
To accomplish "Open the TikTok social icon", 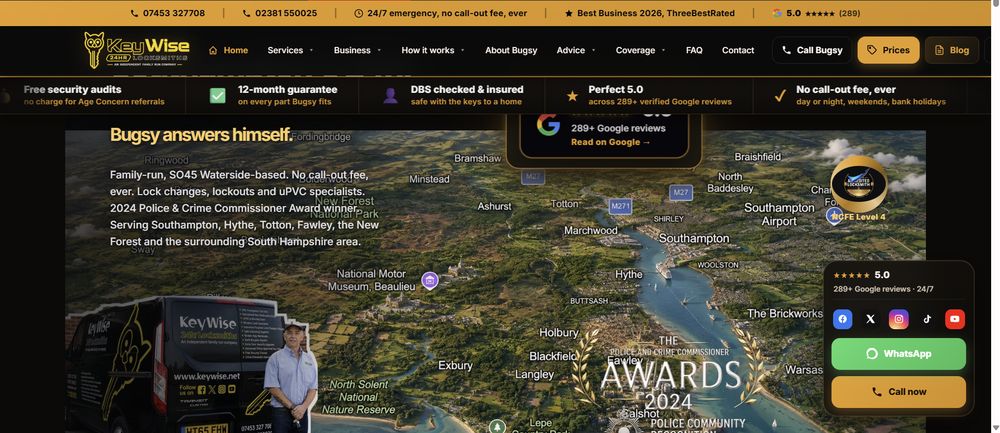I will [927, 319].
